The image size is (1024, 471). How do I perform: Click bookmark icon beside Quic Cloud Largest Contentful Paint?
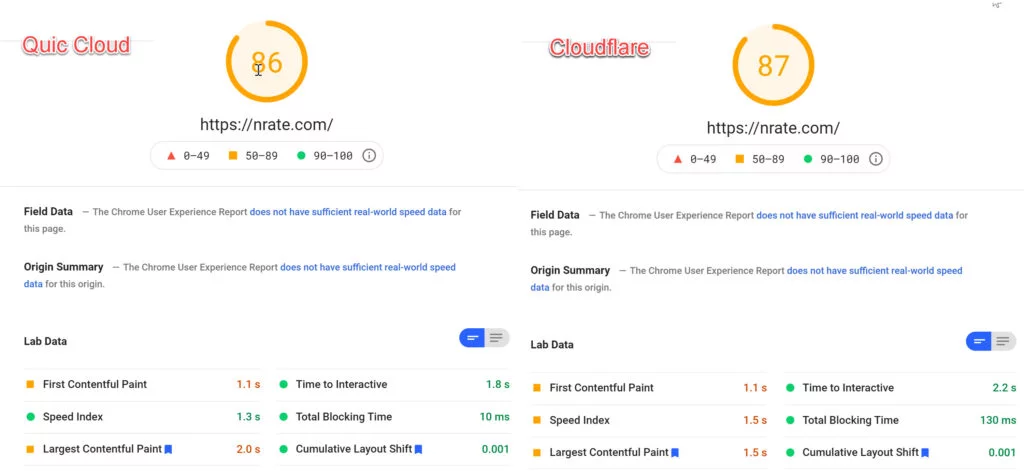point(168,449)
